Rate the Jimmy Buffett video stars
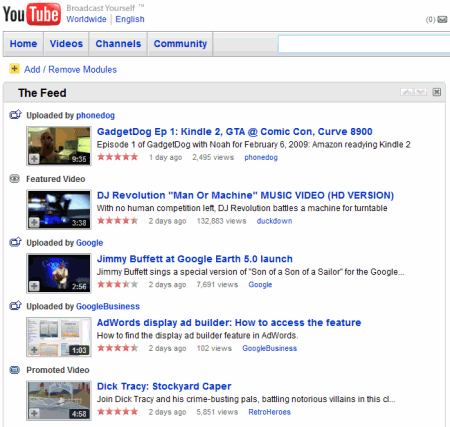This screenshot has height=427, width=450. pos(117,284)
